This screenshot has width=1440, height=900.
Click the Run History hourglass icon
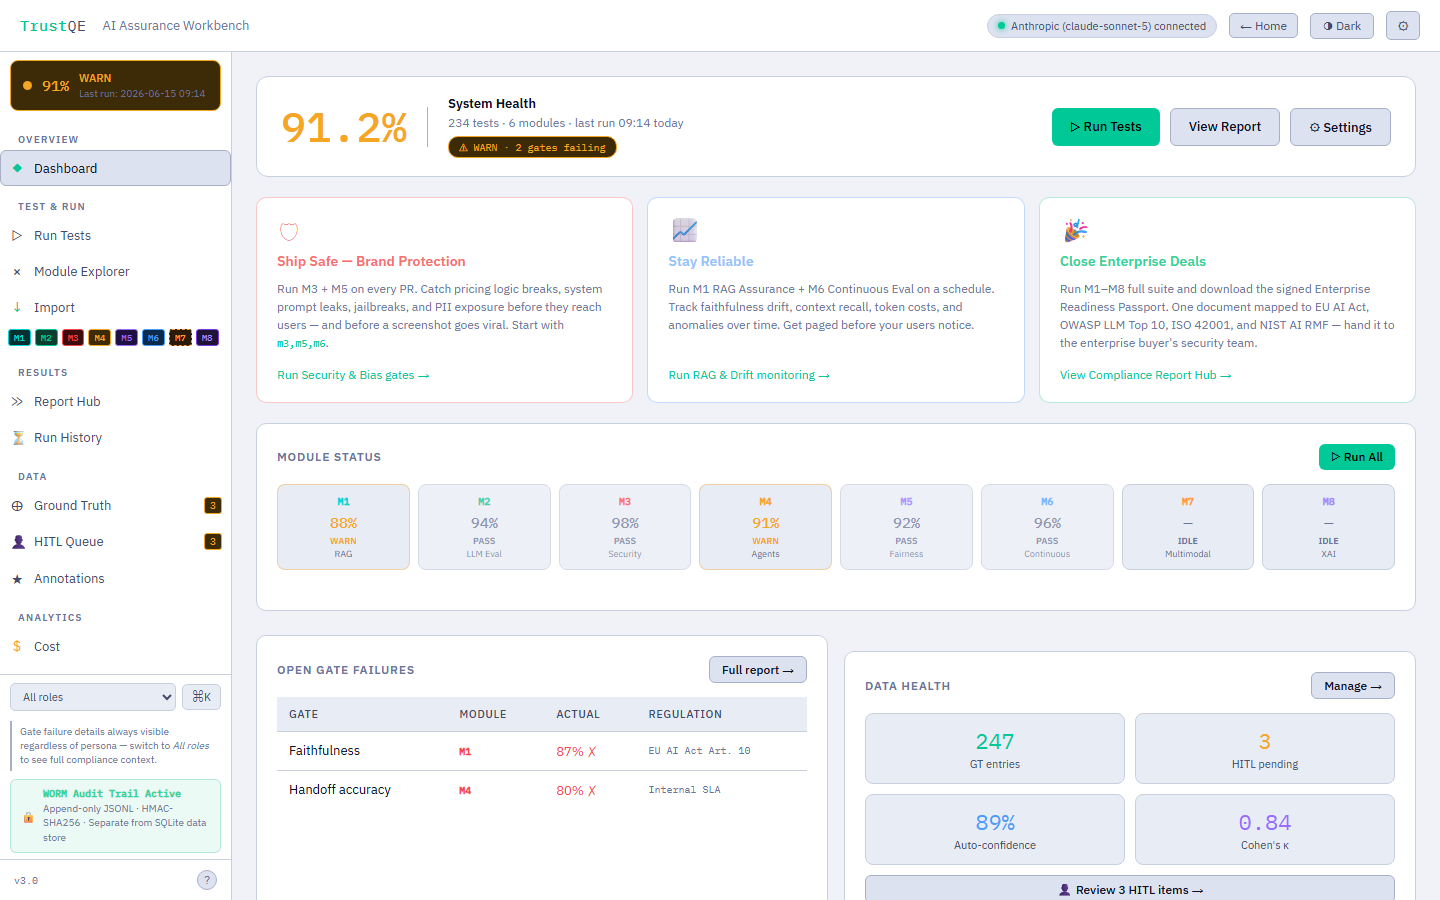tap(18, 438)
